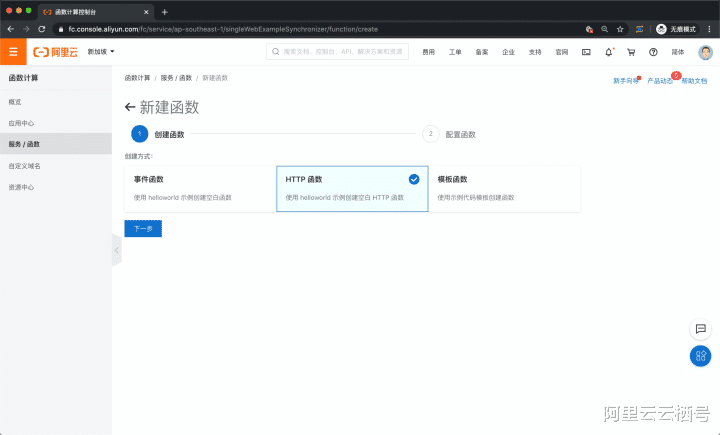Click the search magnifier icon

click(276, 52)
